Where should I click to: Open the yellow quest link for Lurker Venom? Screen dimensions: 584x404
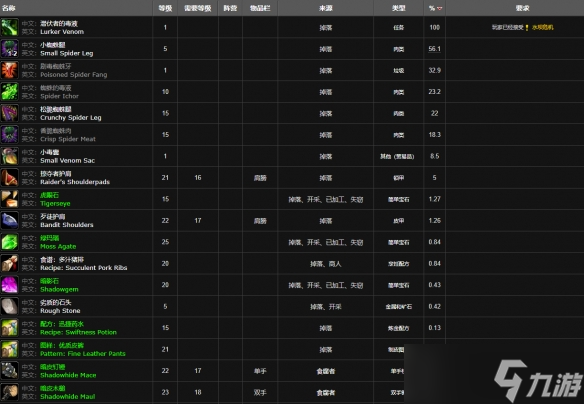point(543,28)
